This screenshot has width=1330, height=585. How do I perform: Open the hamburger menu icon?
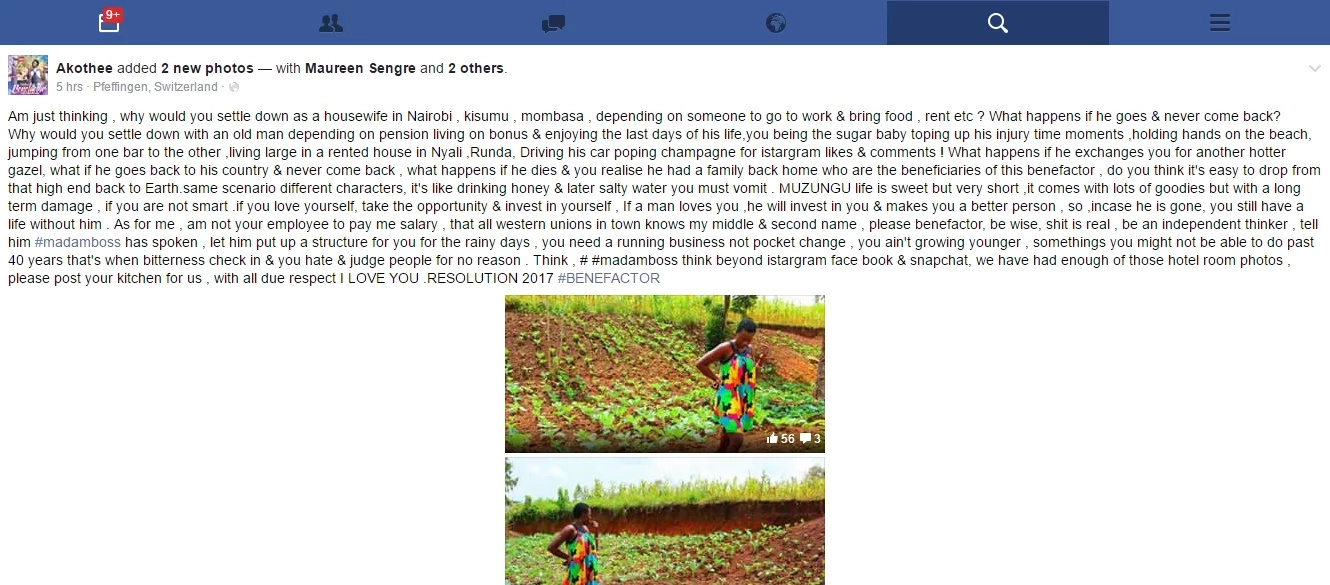pos(1219,22)
